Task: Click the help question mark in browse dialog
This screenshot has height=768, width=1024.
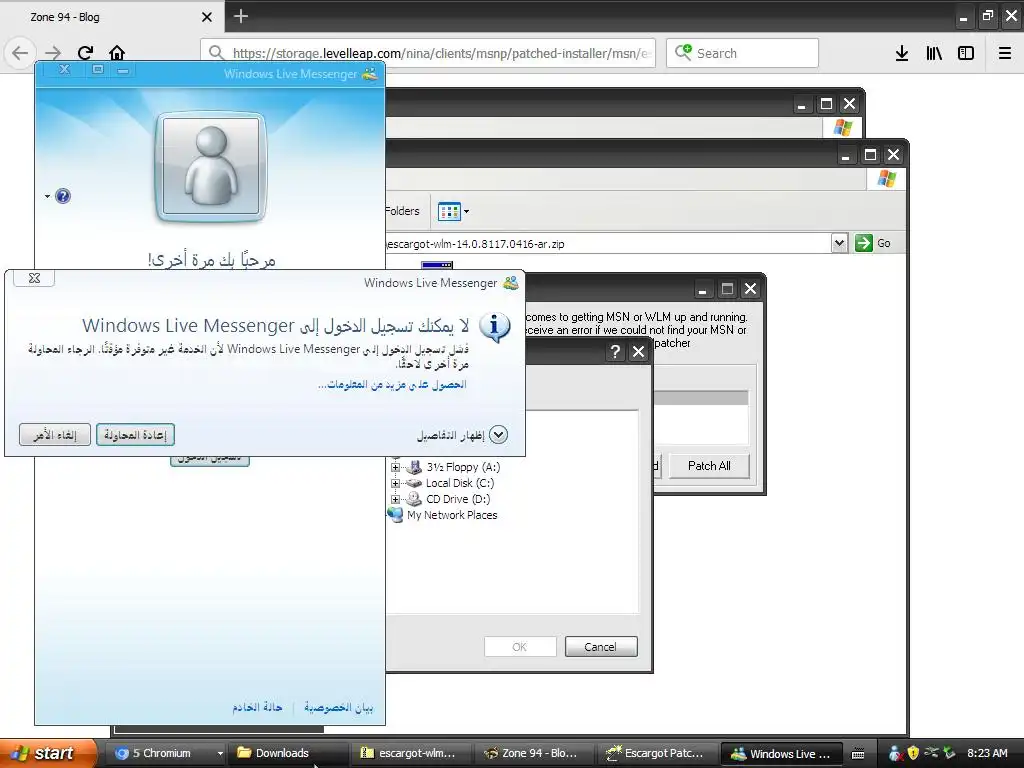Action: click(x=615, y=352)
